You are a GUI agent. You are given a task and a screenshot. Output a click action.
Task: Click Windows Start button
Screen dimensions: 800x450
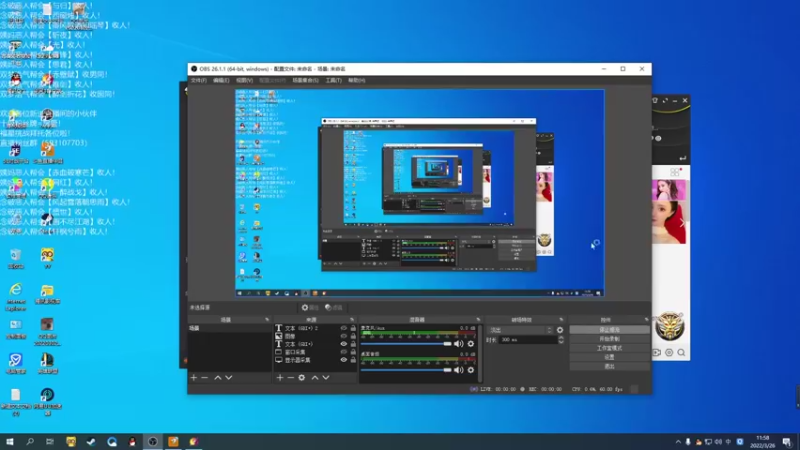pos(9,442)
